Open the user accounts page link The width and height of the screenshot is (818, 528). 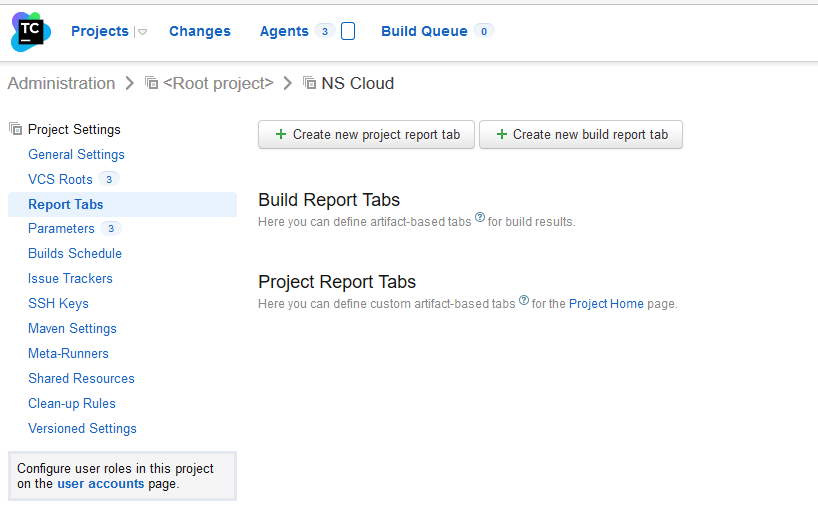click(100, 484)
